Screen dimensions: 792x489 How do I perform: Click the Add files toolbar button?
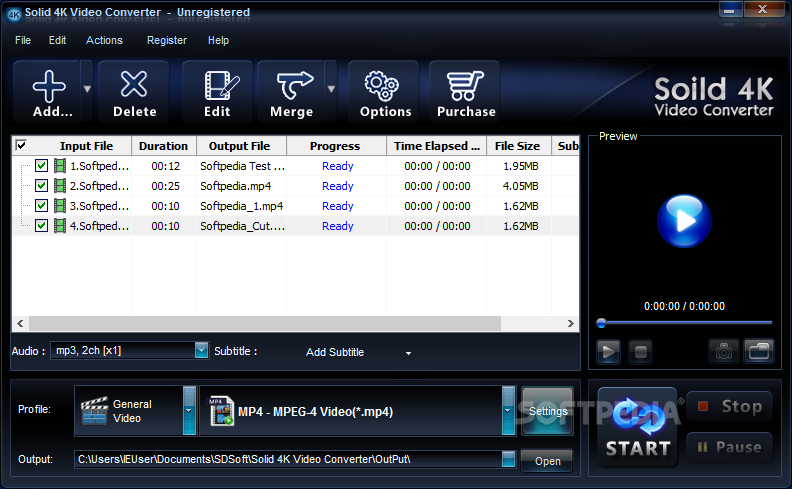tap(47, 91)
